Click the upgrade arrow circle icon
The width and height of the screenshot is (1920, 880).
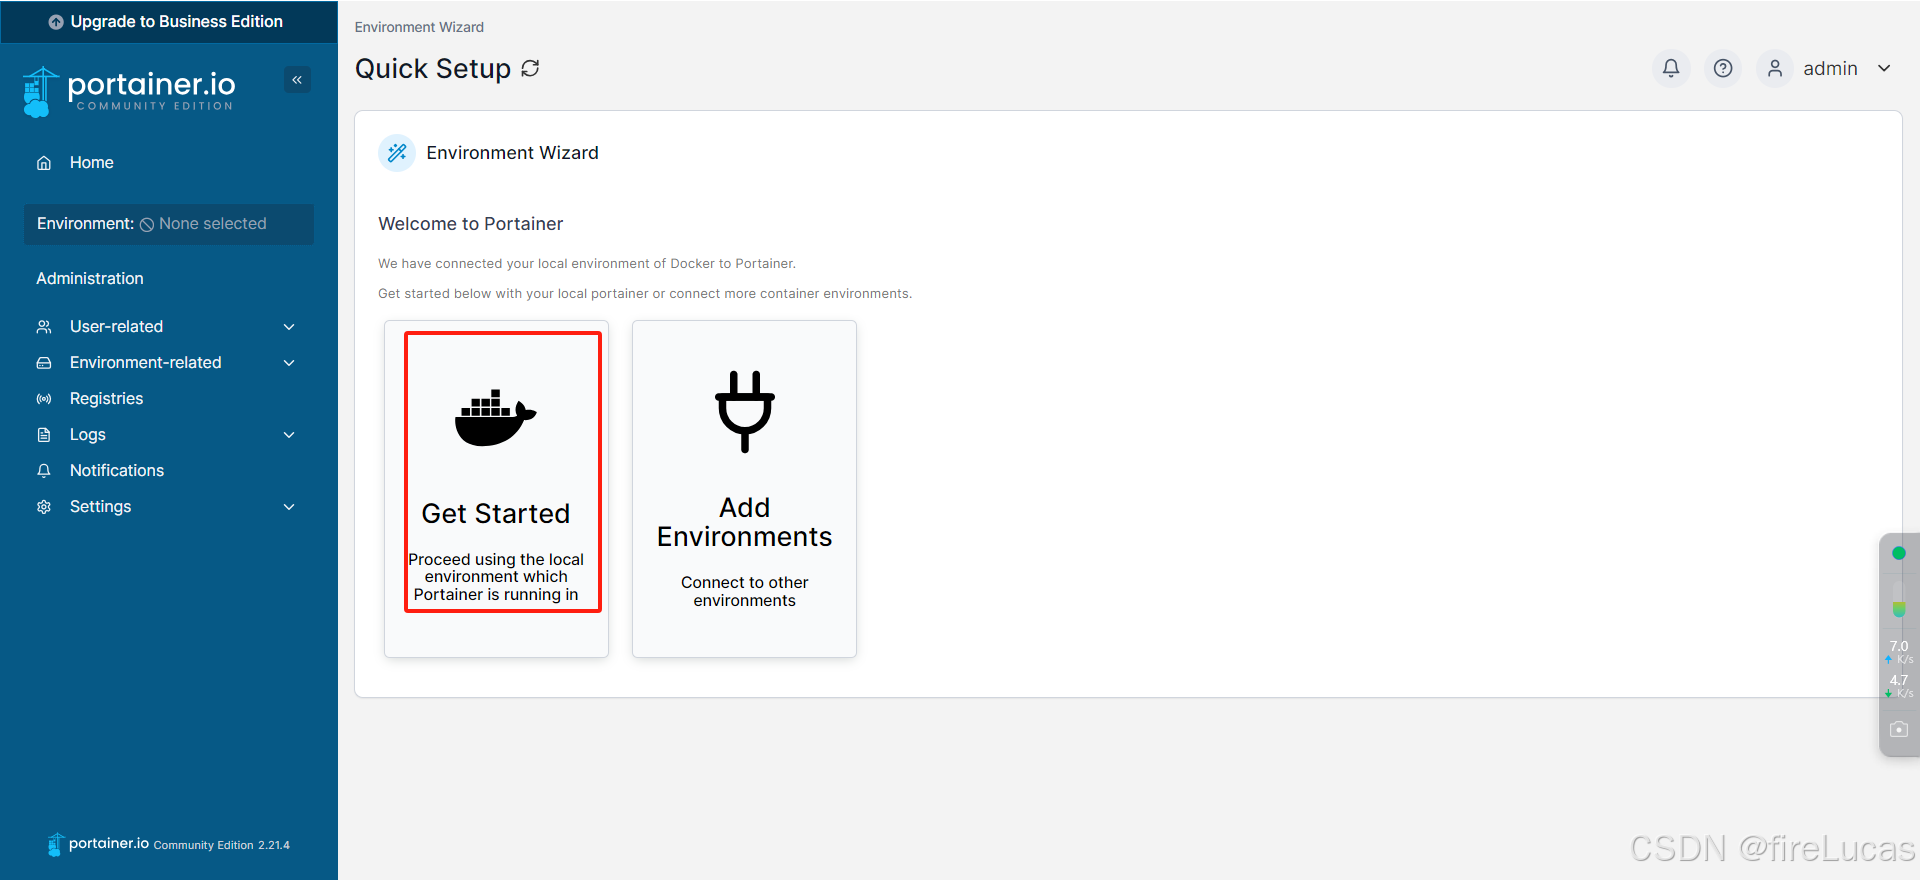pyautogui.click(x=56, y=22)
